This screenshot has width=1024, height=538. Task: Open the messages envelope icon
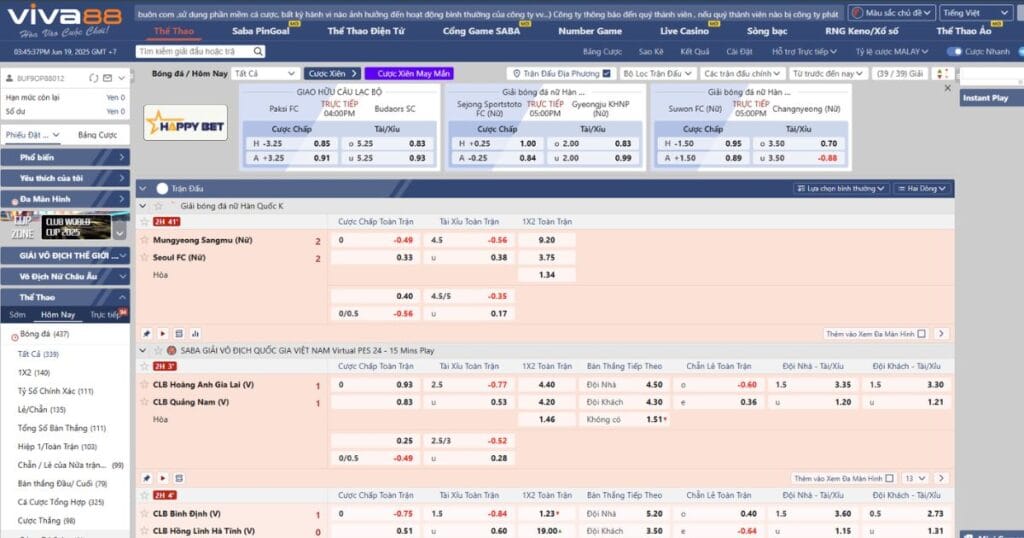point(108,78)
